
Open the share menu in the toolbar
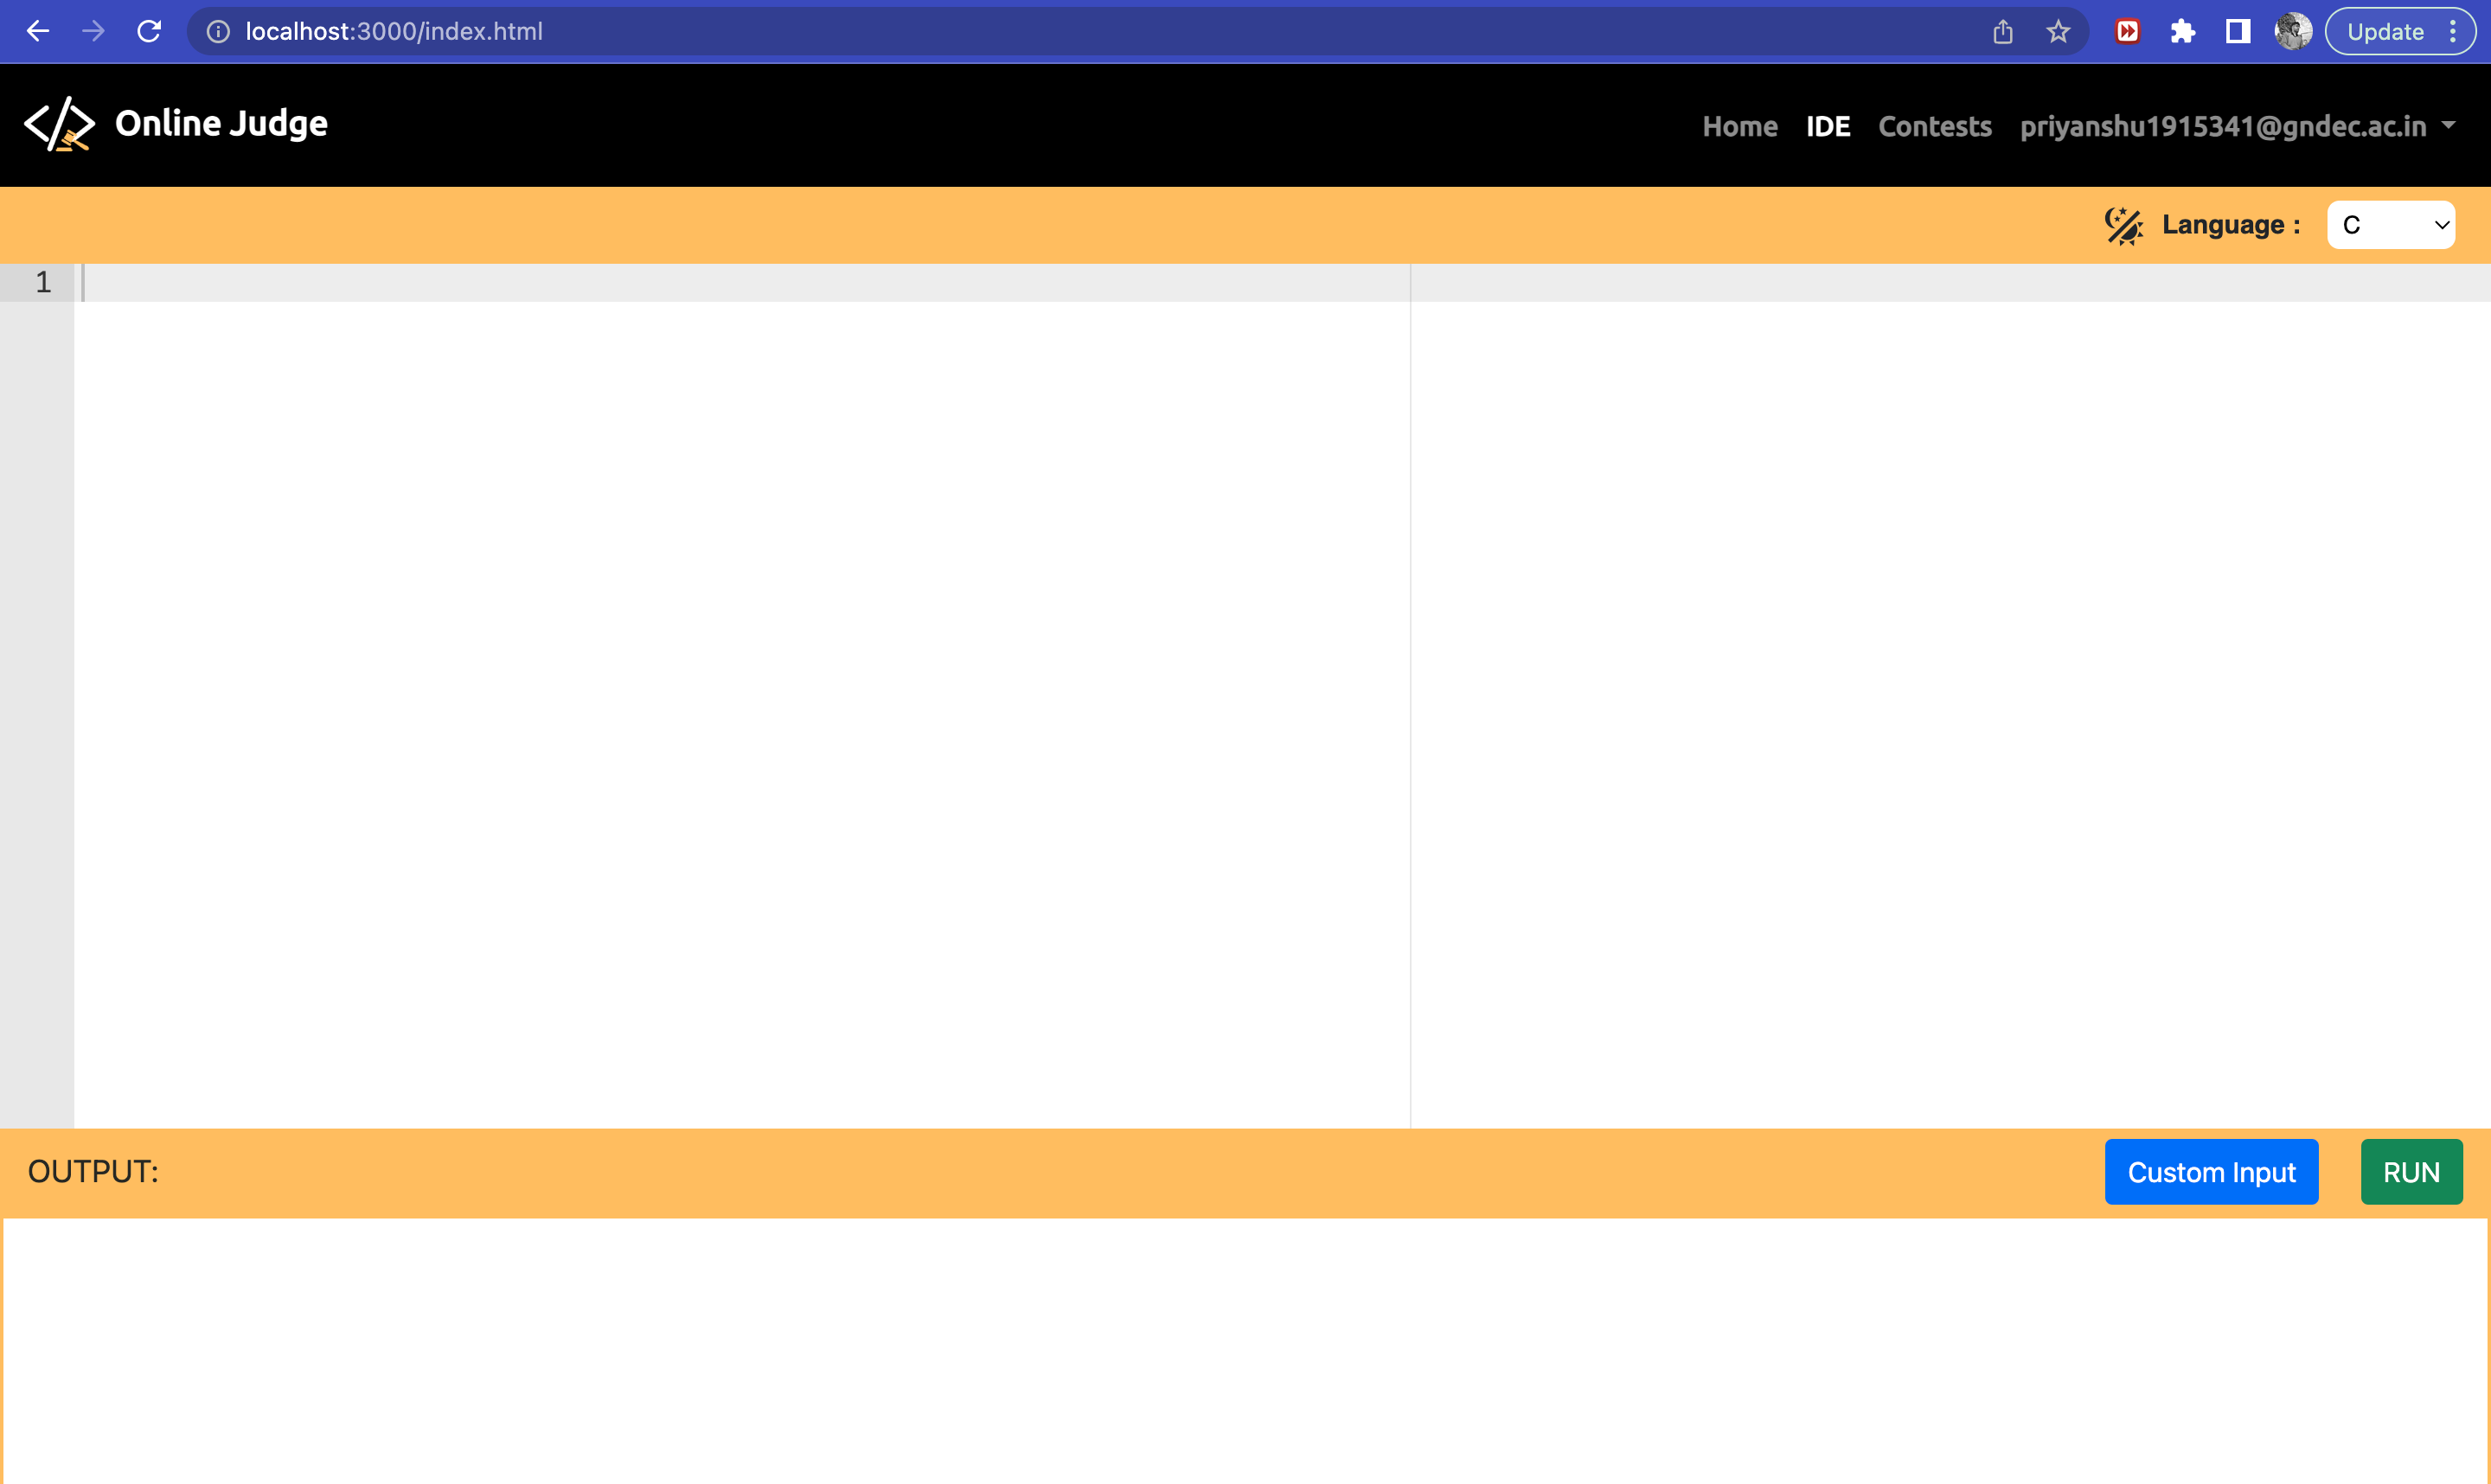(2002, 31)
